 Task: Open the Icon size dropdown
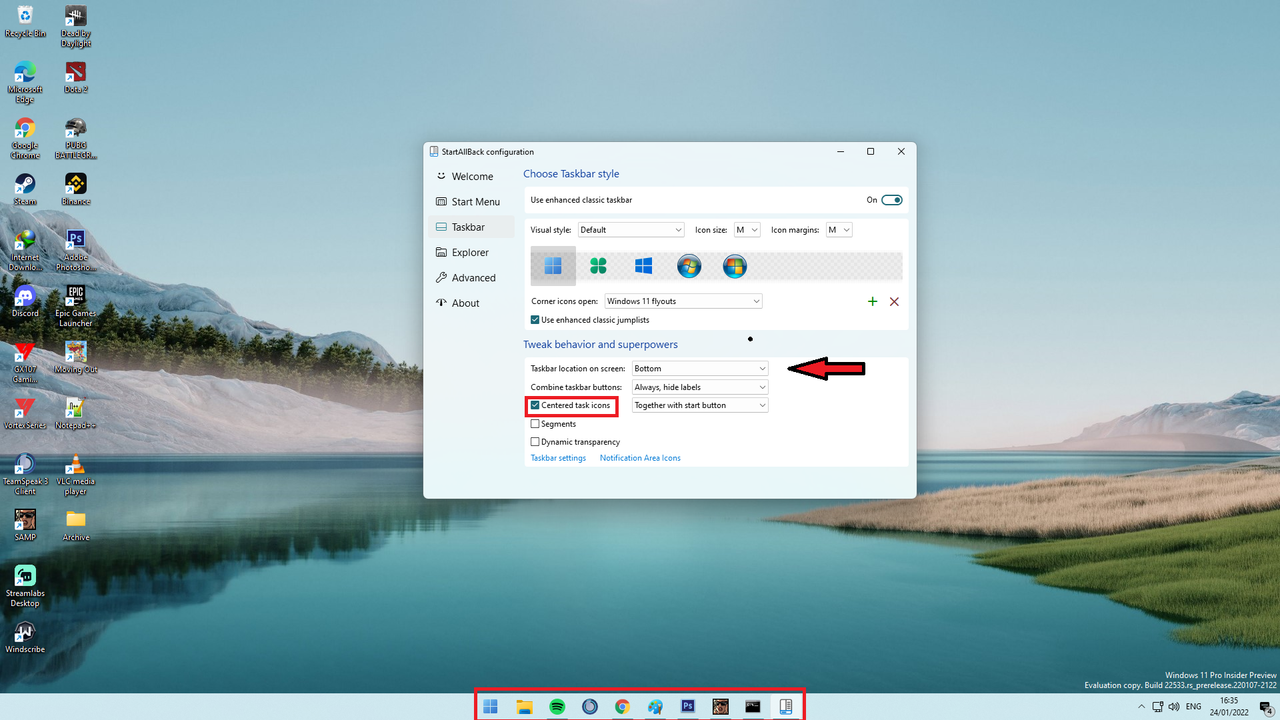point(747,230)
